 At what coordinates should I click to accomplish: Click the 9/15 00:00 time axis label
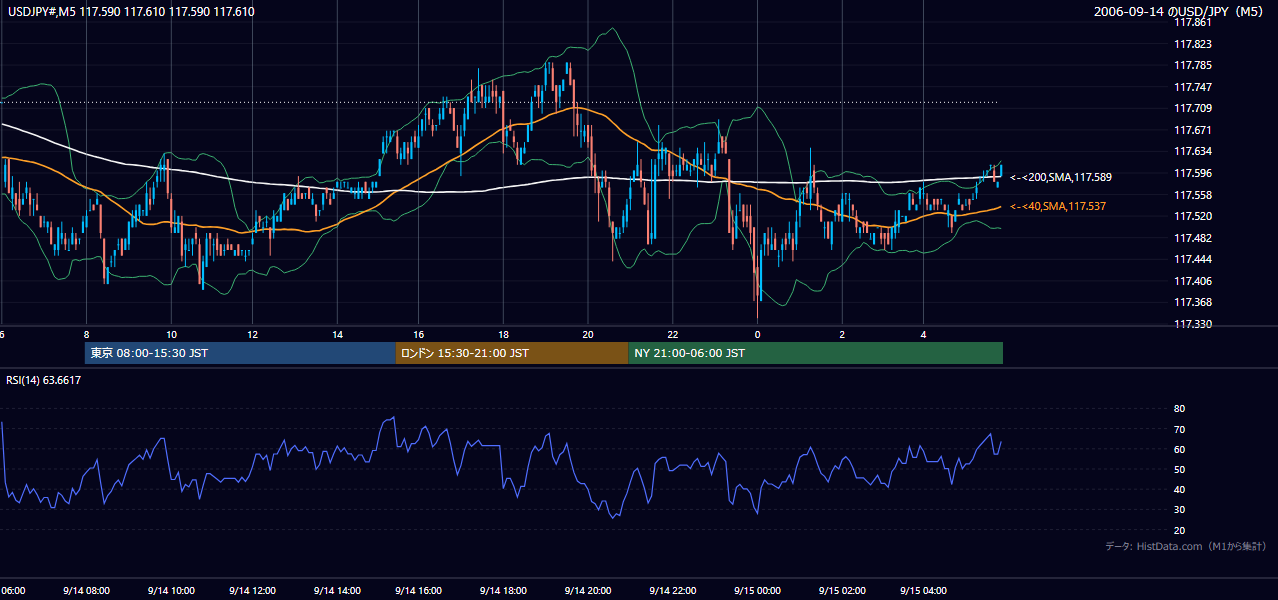tap(757, 591)
